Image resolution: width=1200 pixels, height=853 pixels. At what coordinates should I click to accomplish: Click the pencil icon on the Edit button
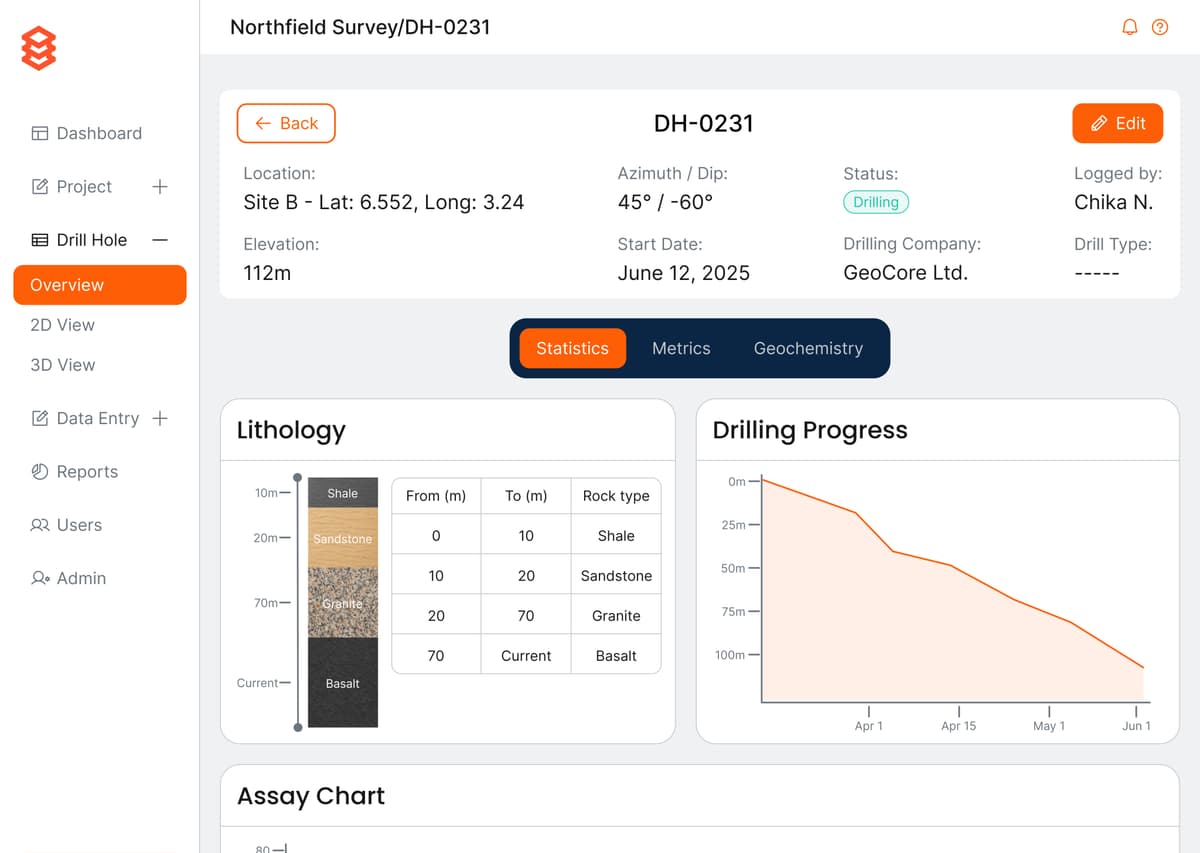pos(1099,123)
